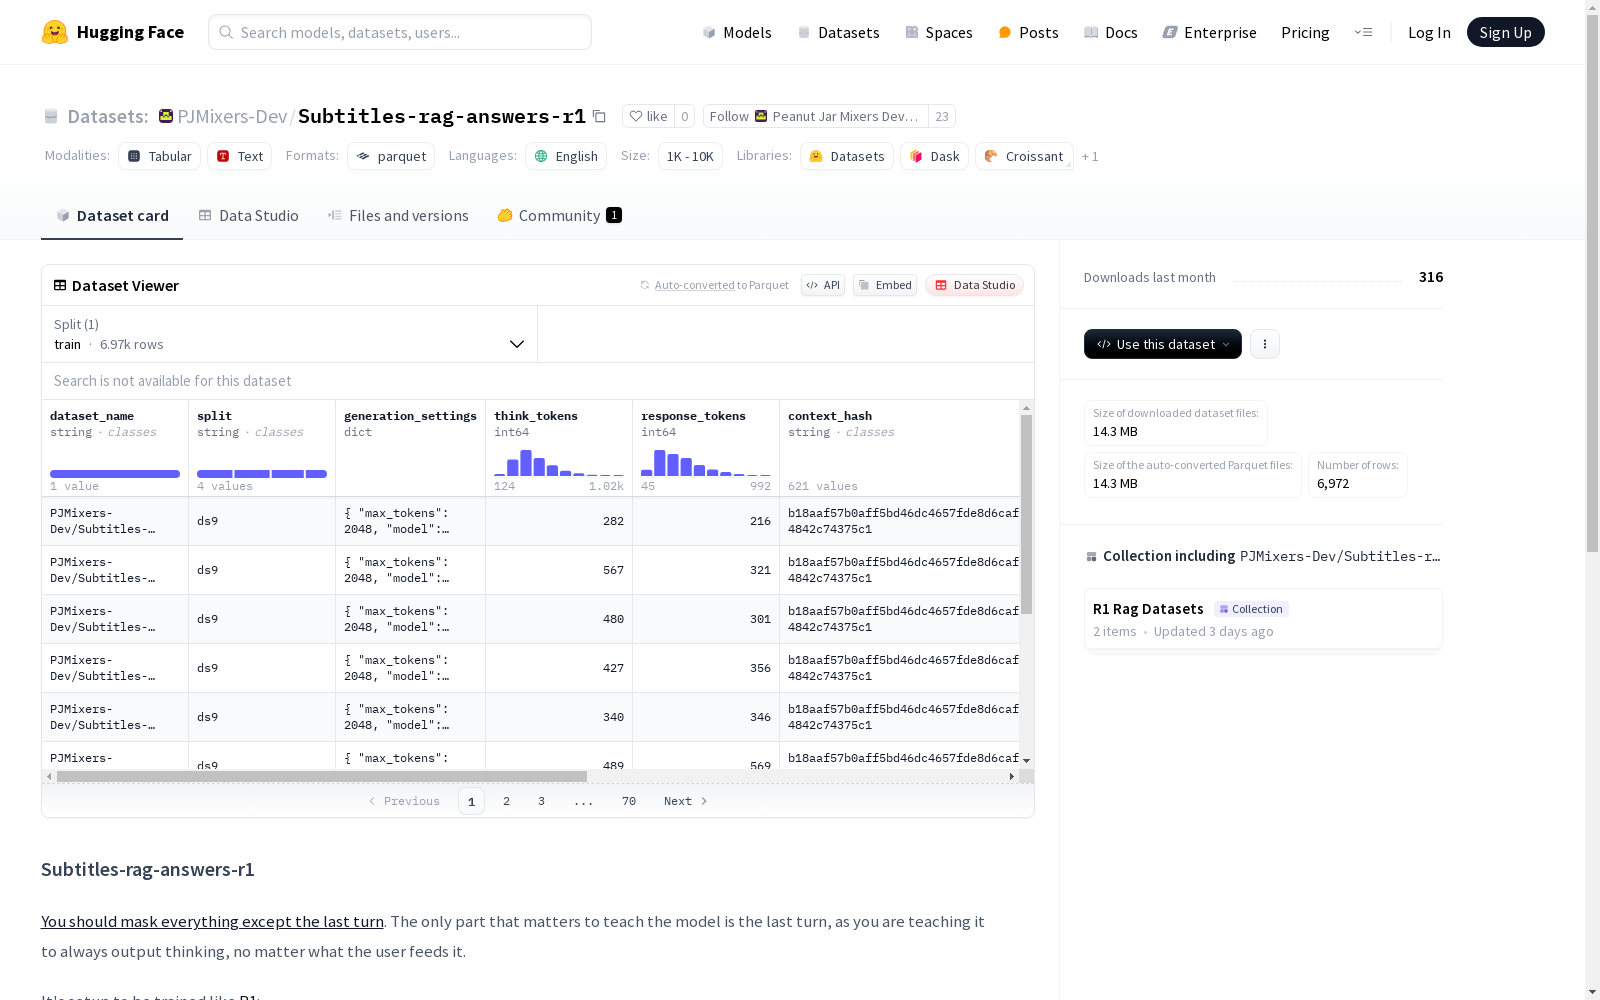Click the Sign Up button
The height and width of the screenshot is (1000, 1600).
pyautogui.click(x=1506, y=32)
